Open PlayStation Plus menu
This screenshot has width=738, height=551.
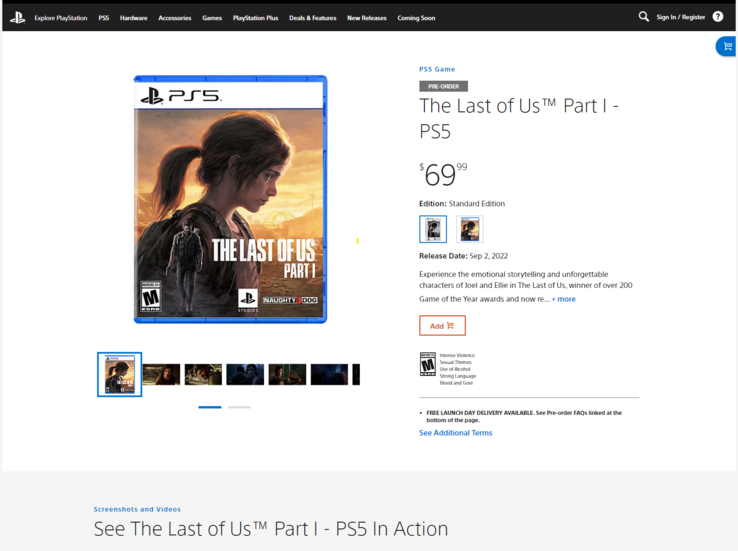(256, 18)
